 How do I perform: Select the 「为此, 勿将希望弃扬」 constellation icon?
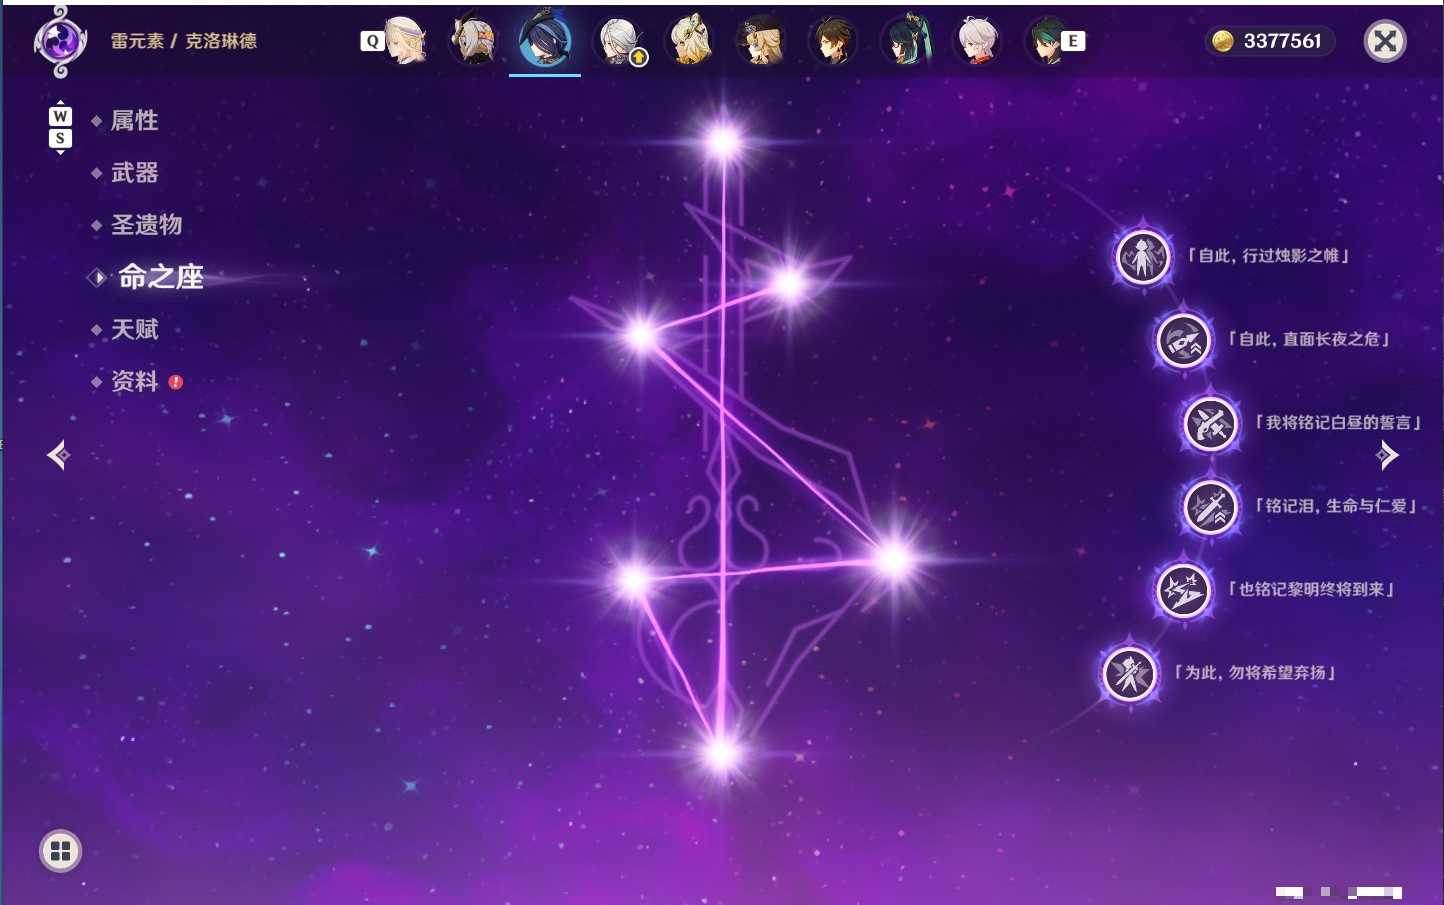pos(1130,673)
